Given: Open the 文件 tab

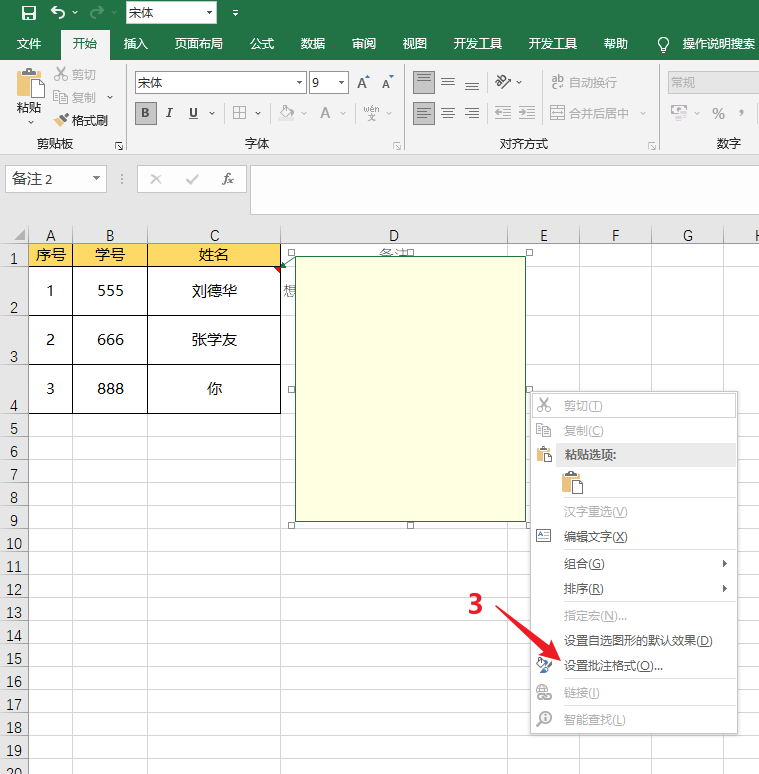Looking at the screenshot, I should [29, 44].
